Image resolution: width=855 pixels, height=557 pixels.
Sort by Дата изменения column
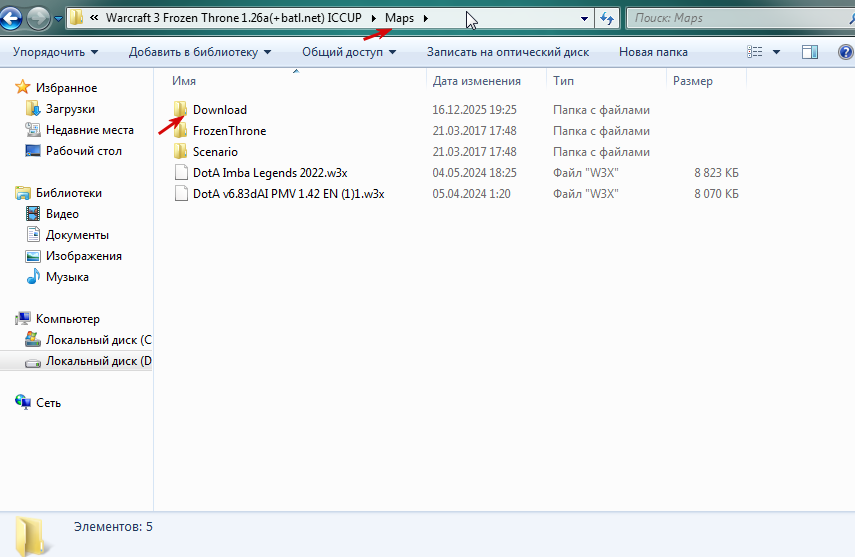(x=477, y=81)
